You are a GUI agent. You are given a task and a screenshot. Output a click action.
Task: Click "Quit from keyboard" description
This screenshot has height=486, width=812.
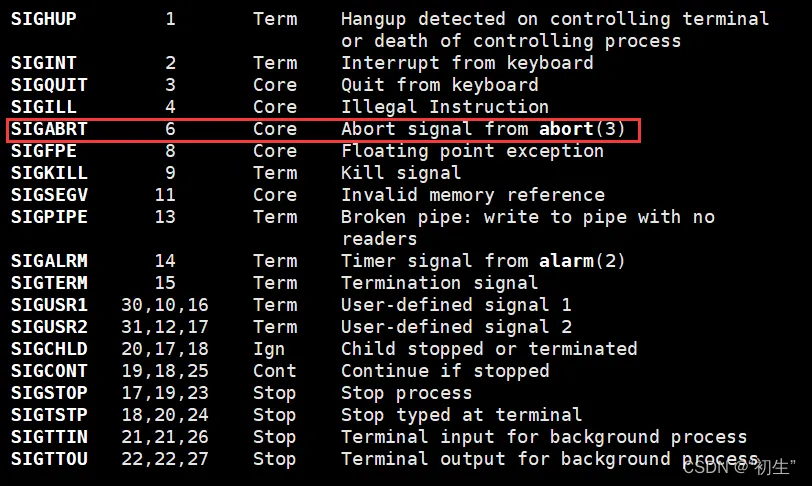point(439,85)
